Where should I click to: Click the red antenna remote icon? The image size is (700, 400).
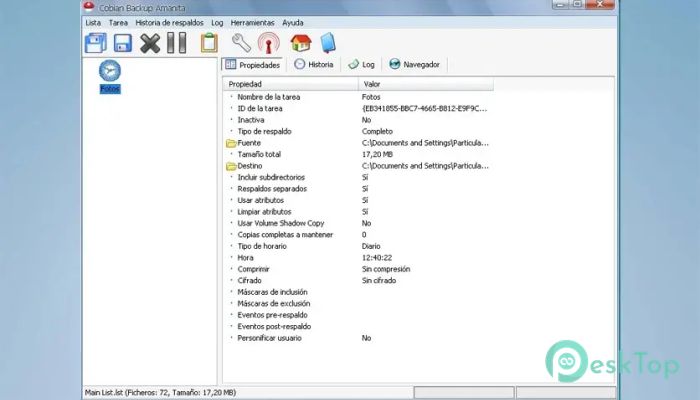pos(269,43)
